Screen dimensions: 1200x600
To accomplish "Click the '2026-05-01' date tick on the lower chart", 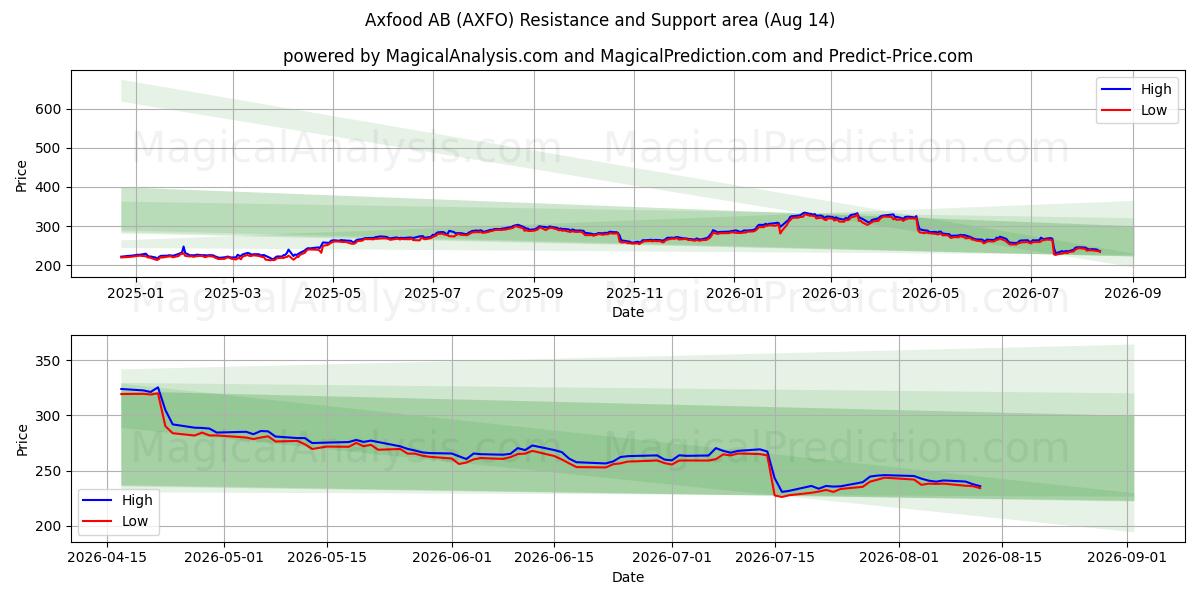I will [224, 558].
